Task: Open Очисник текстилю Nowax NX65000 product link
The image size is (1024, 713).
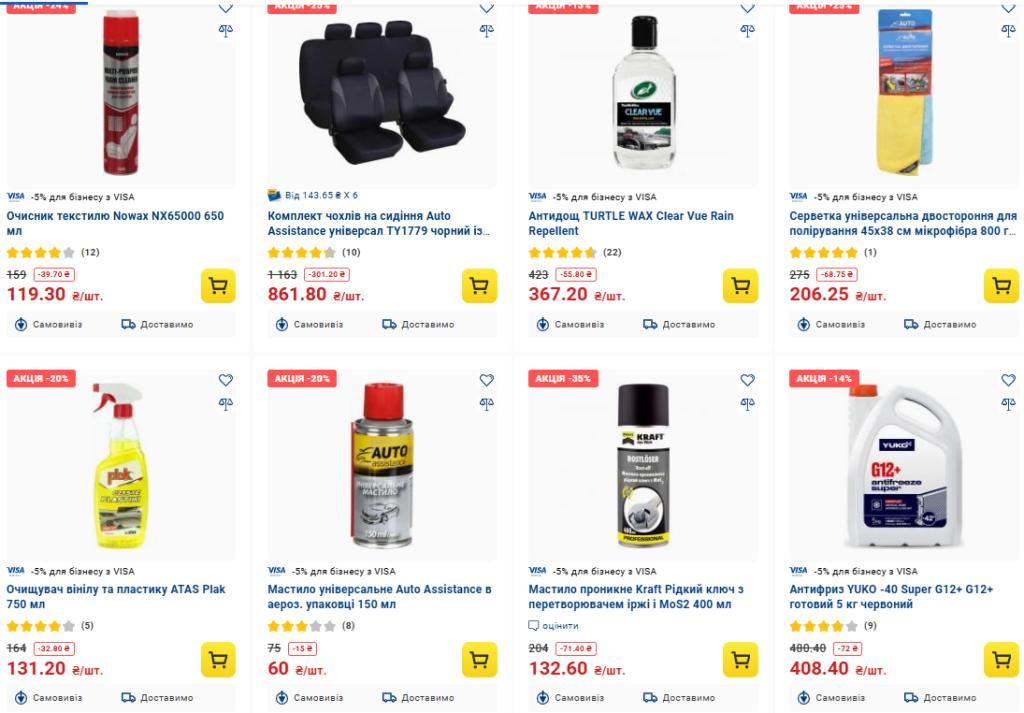Action: [x=115, y=223]
